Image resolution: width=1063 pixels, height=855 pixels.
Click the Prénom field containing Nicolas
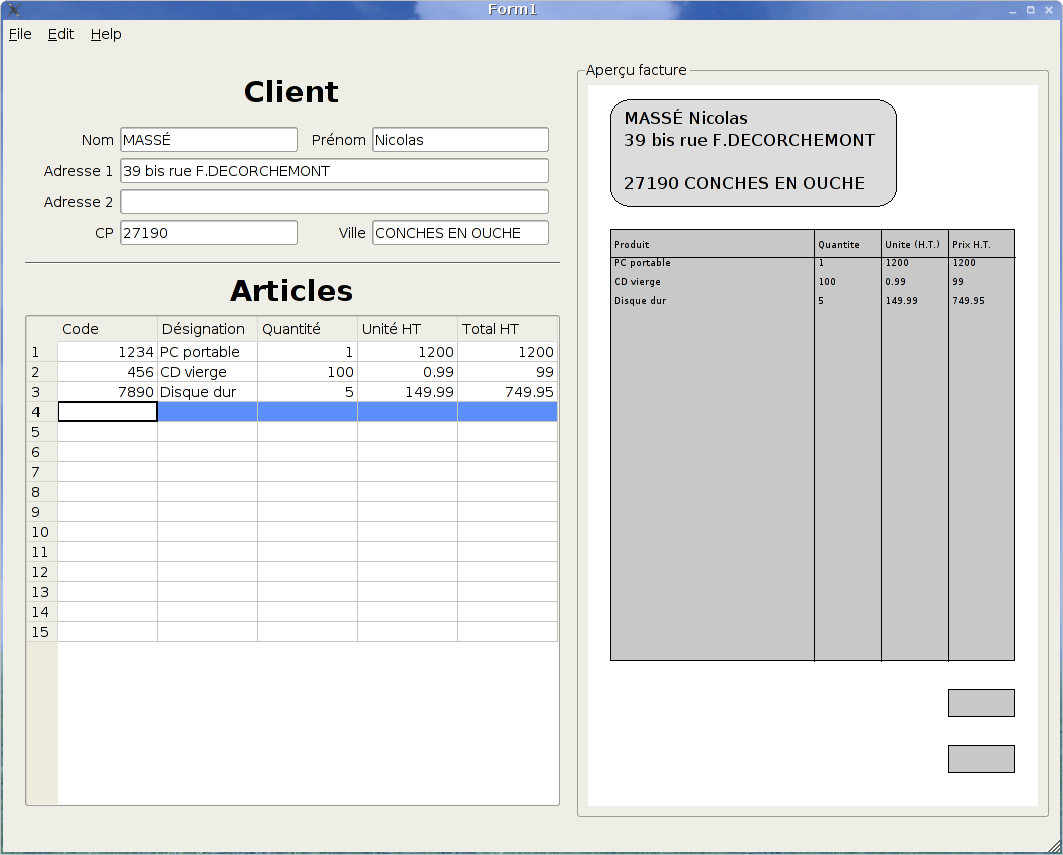click(460, 140)
